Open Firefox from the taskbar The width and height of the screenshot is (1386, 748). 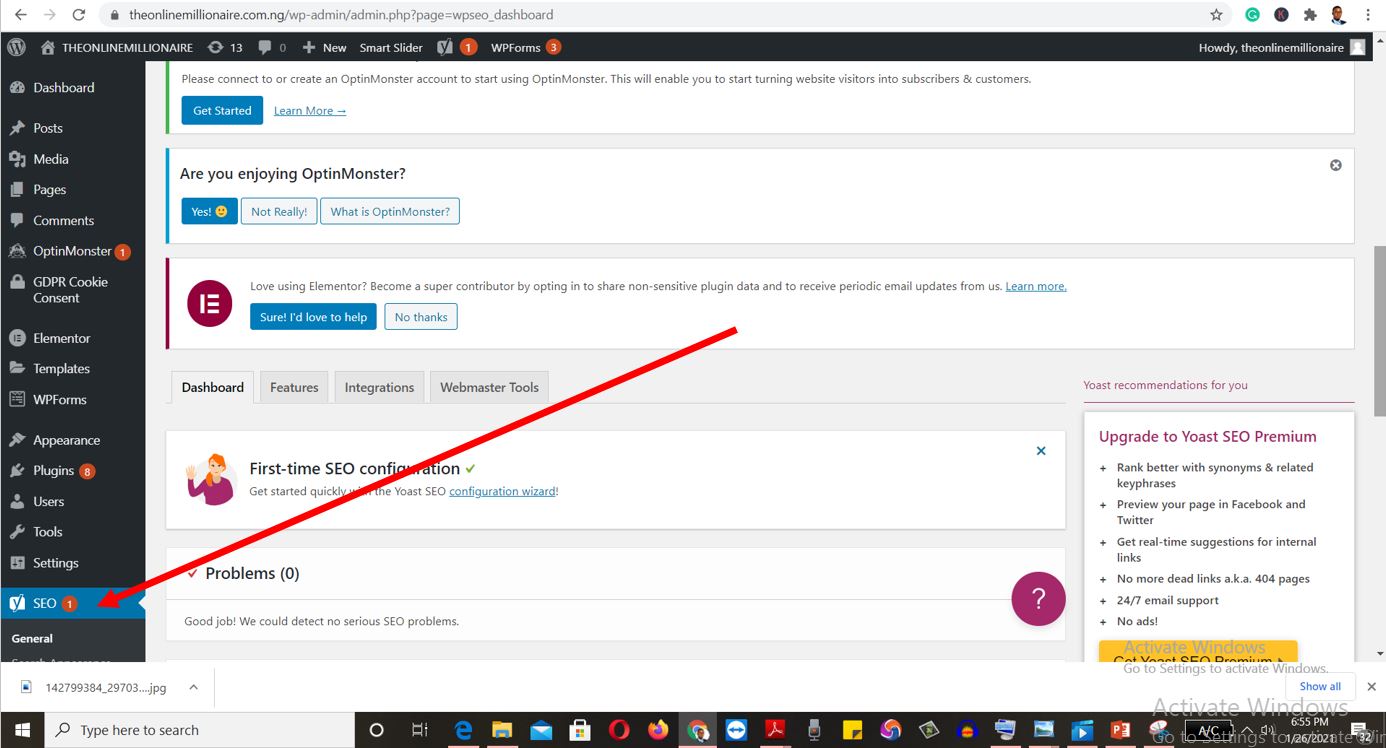coord(657,730)
